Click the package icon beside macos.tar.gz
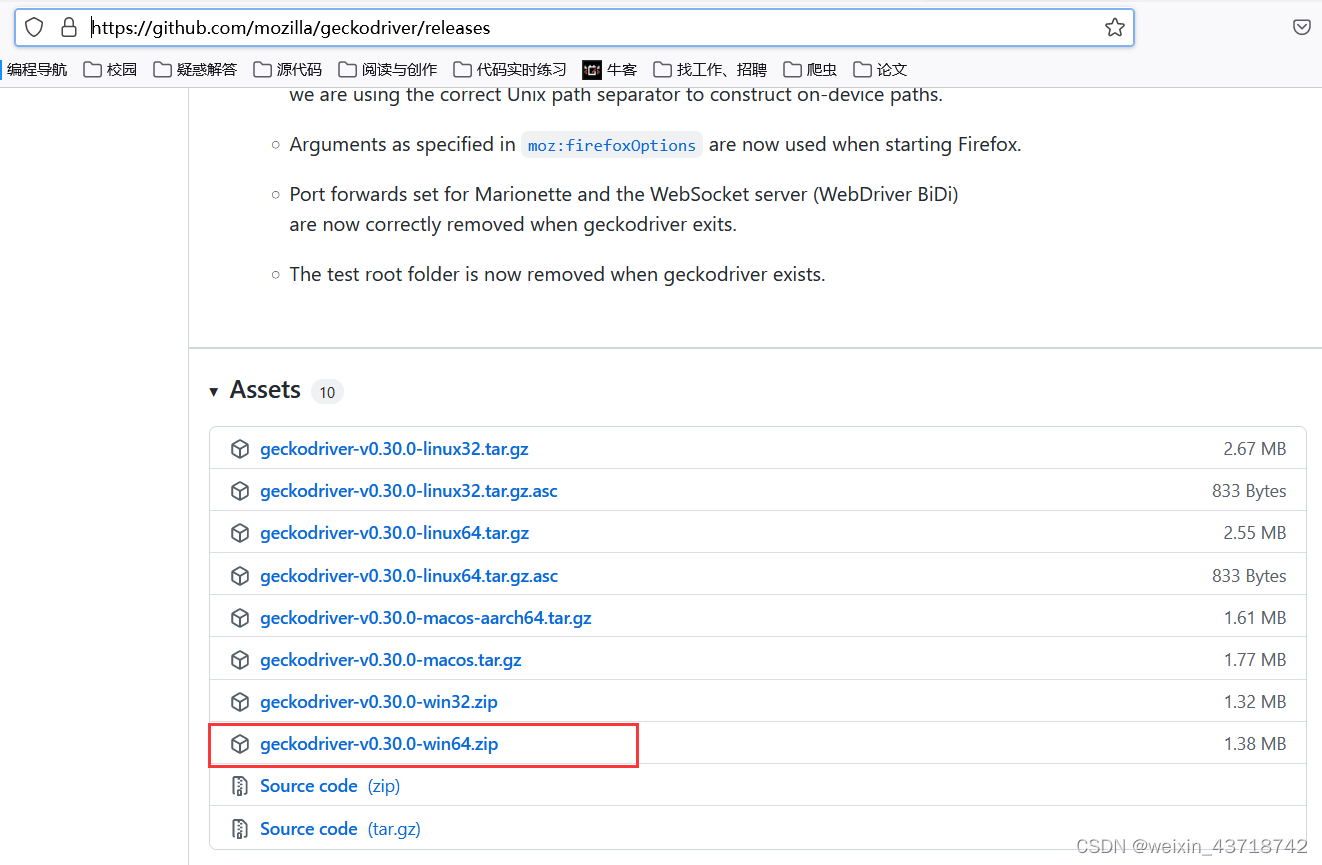 [x=240, y=660]
